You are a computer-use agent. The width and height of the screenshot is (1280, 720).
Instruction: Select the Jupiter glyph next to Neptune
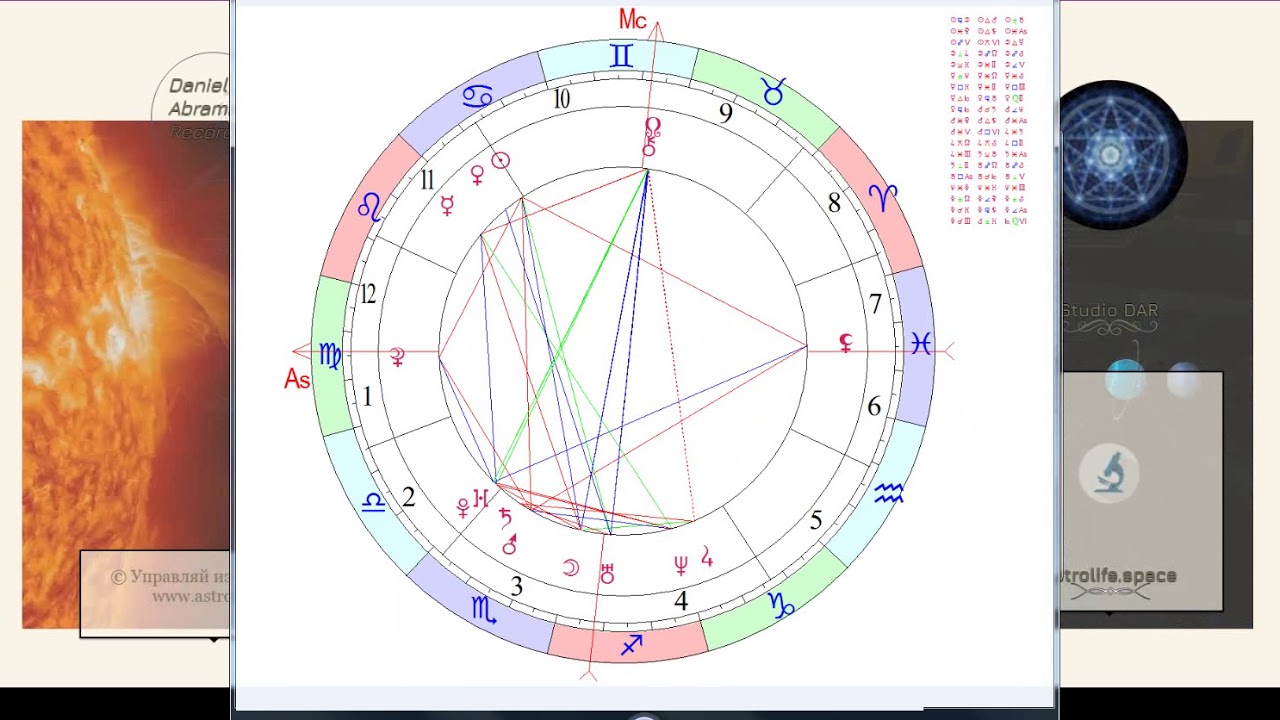707,556
